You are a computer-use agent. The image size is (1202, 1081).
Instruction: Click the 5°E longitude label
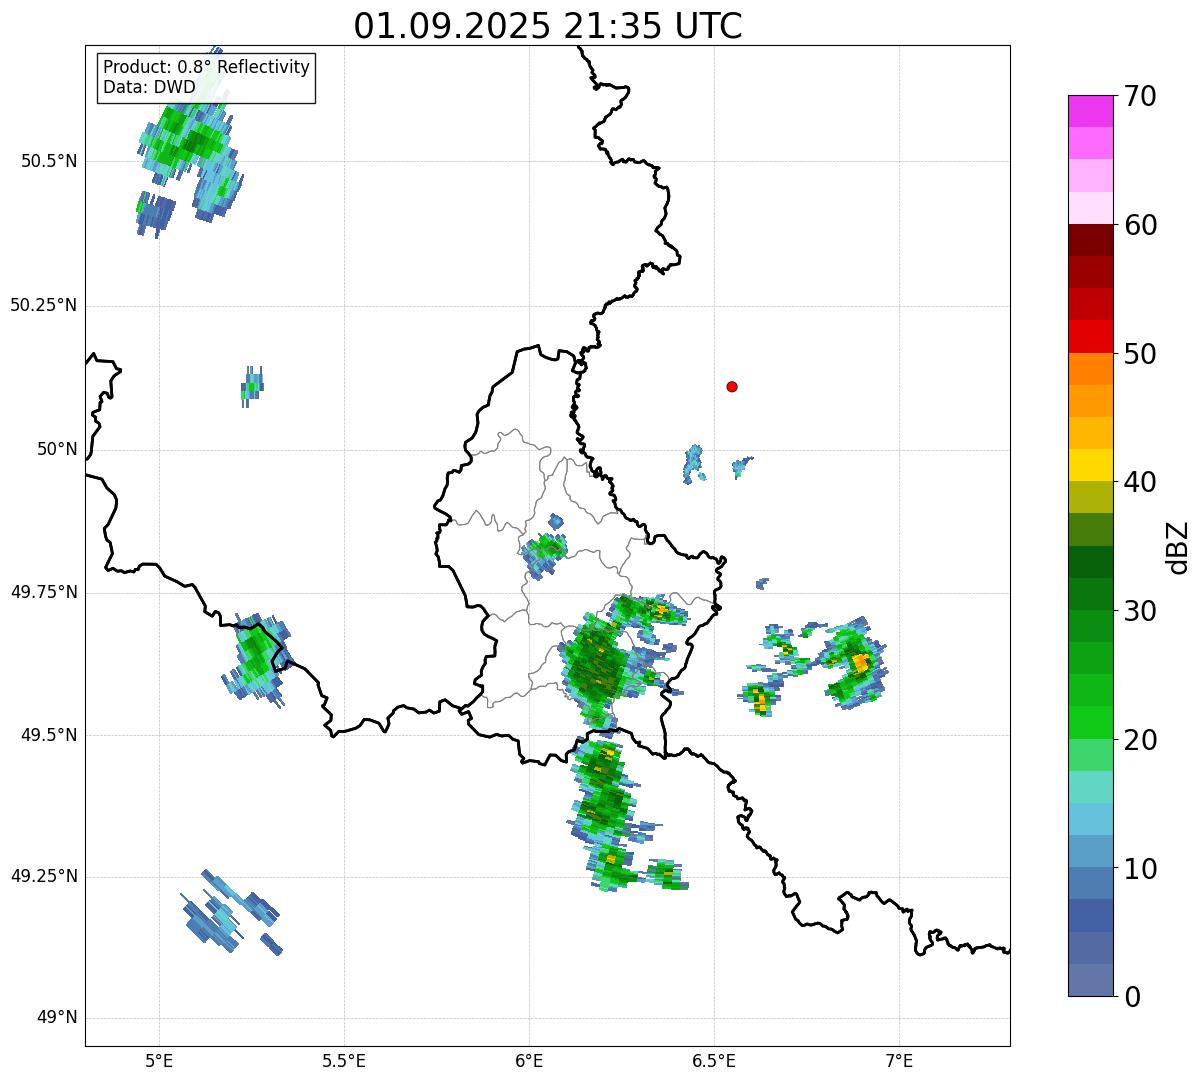(159, 1060)
